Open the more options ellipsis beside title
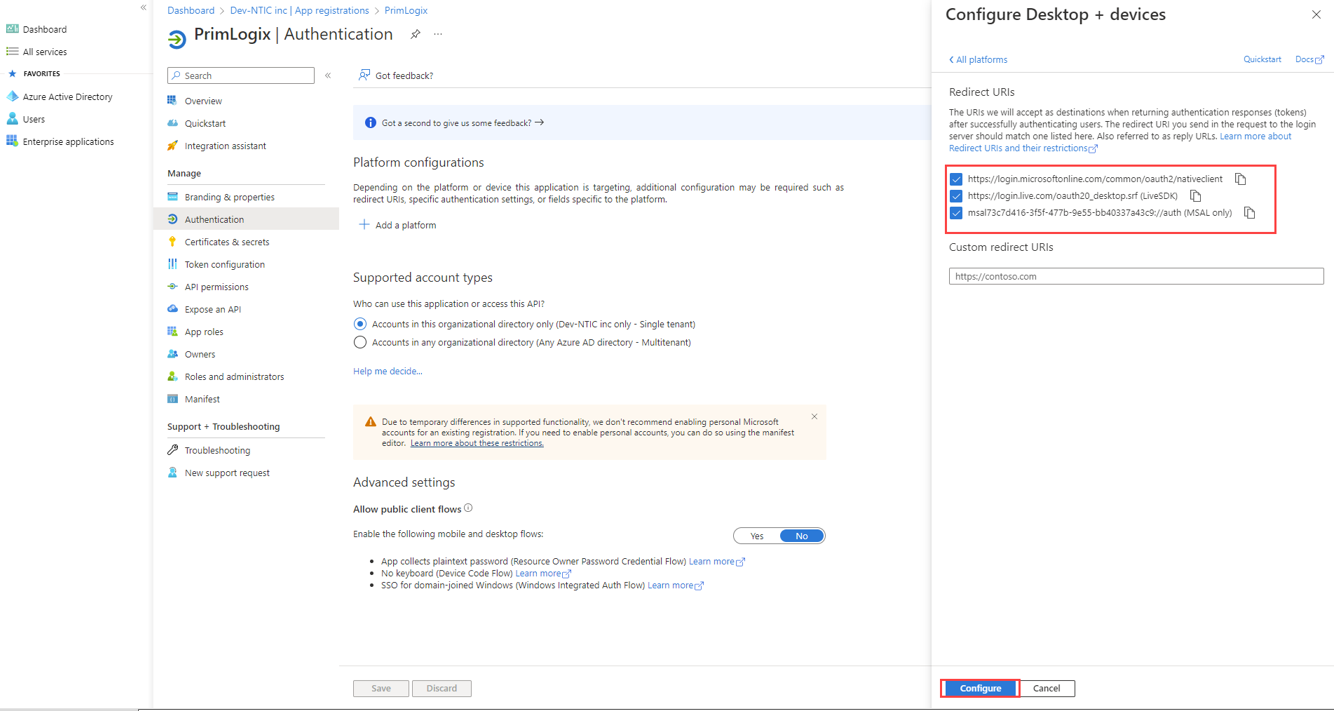 438,34
